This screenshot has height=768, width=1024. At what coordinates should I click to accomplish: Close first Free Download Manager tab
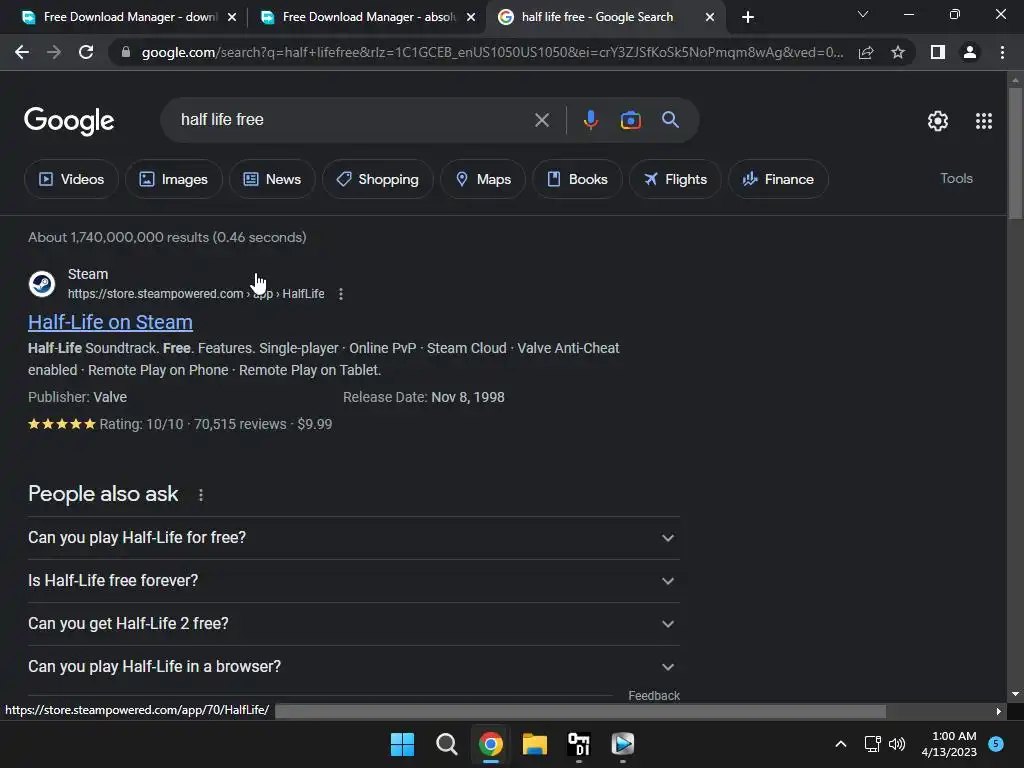click(x=232, y=18)
